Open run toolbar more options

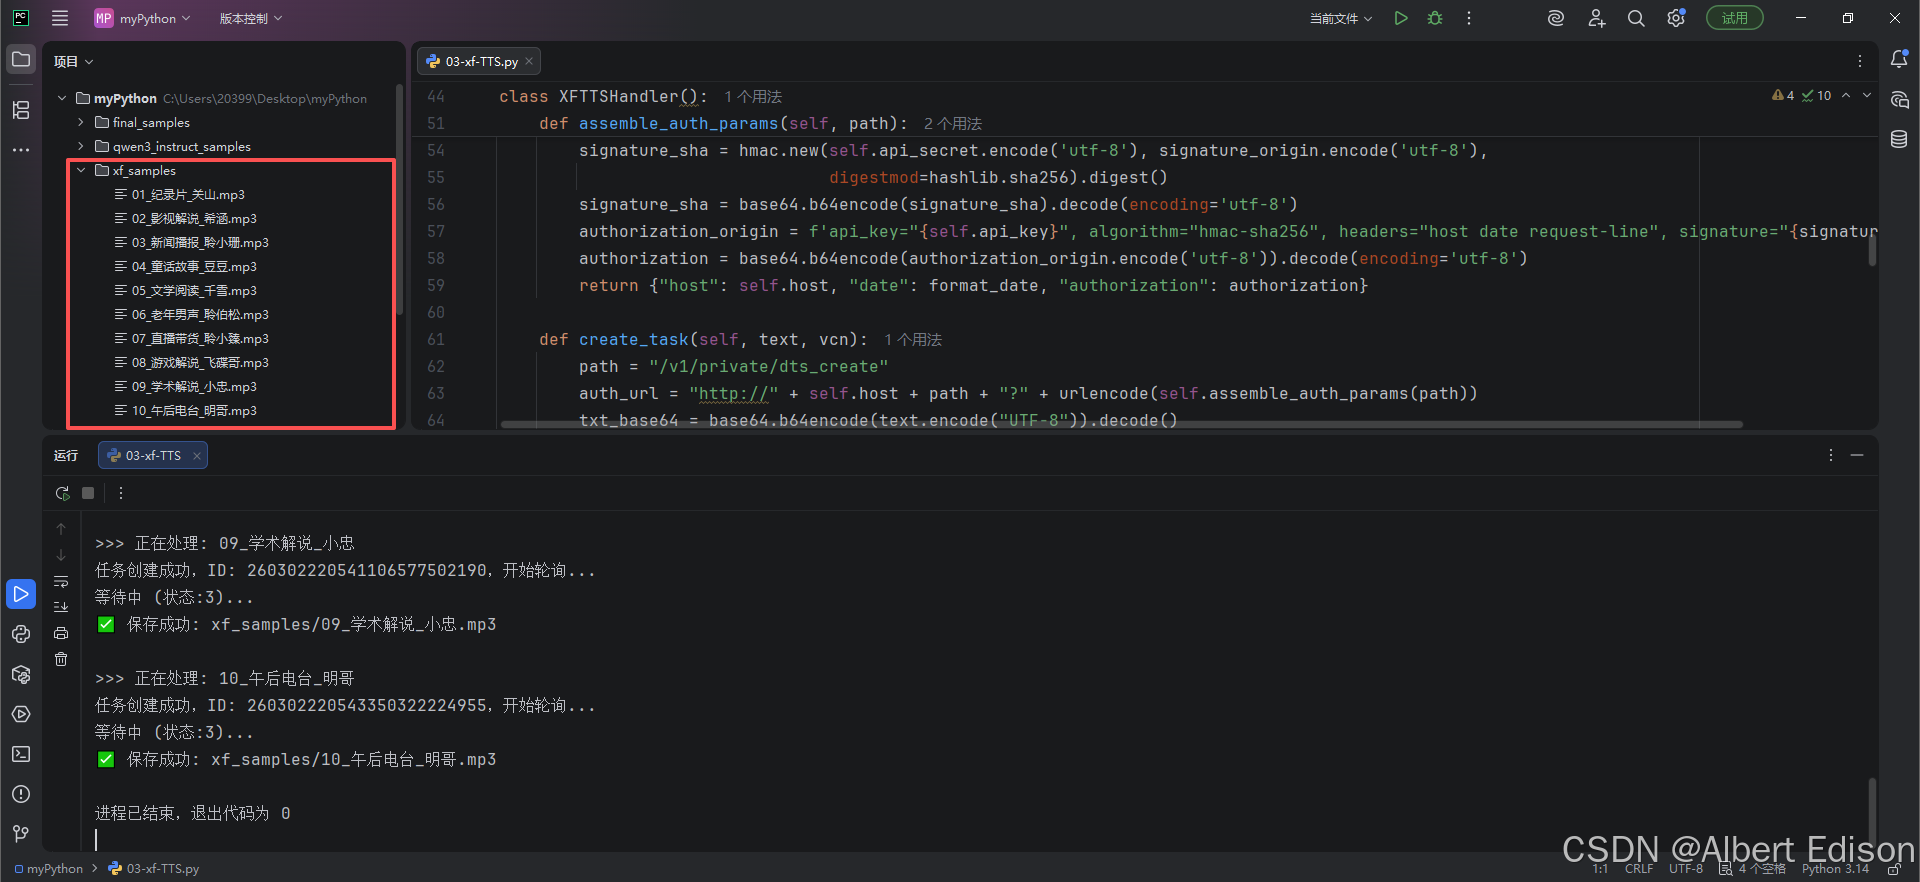(x=121, y=493)
